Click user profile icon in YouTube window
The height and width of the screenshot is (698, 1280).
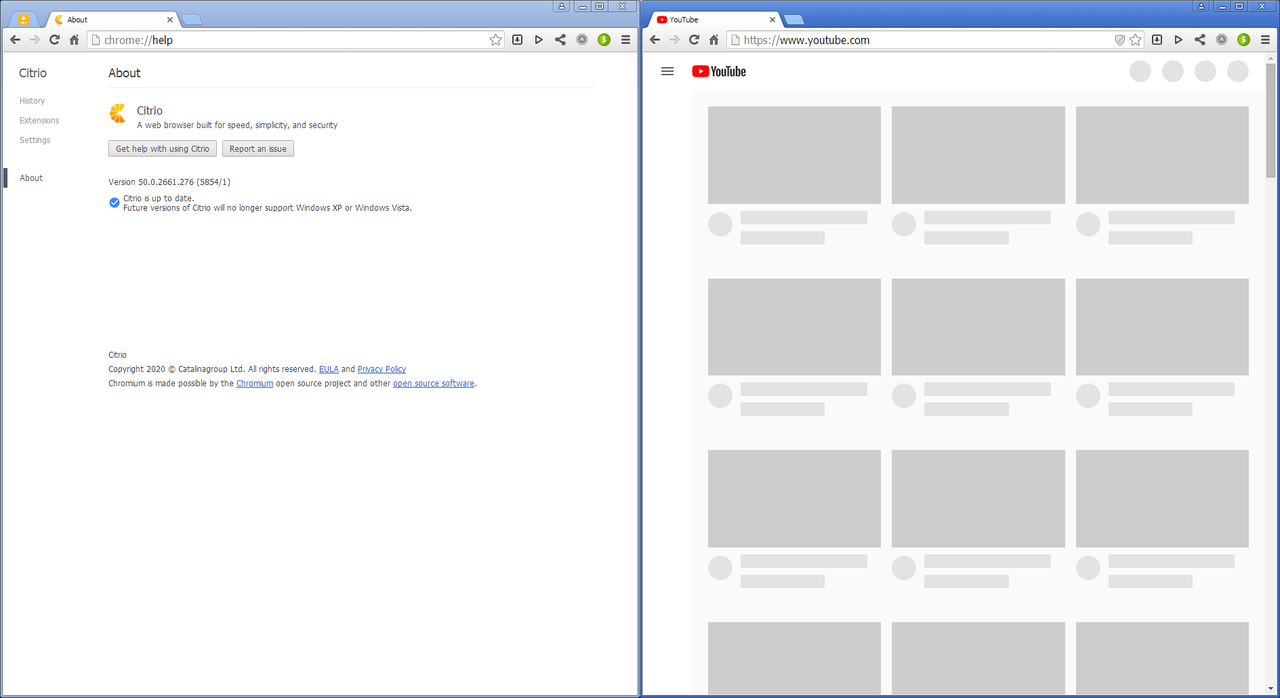1202,6
